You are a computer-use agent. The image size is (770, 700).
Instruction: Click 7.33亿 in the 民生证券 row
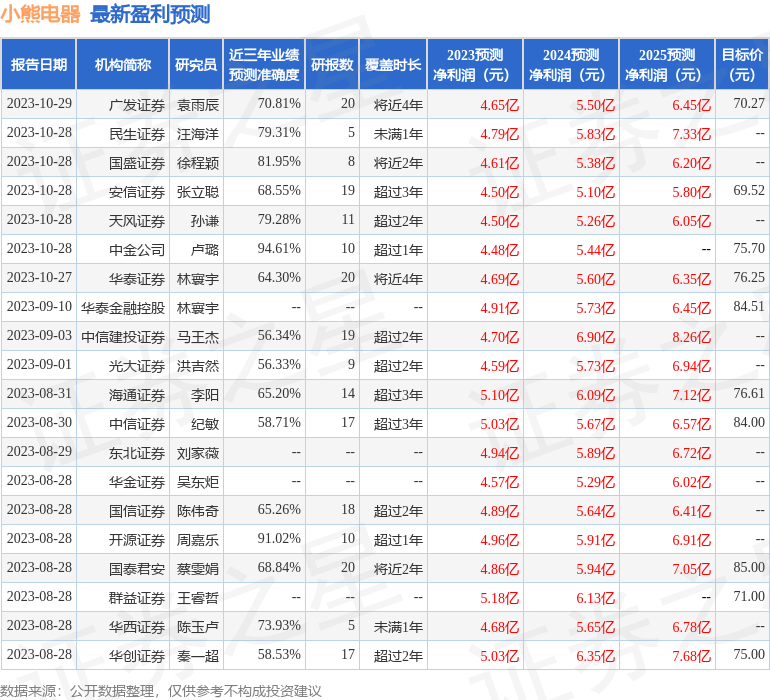pyautogui.click(x=691, y=134)
